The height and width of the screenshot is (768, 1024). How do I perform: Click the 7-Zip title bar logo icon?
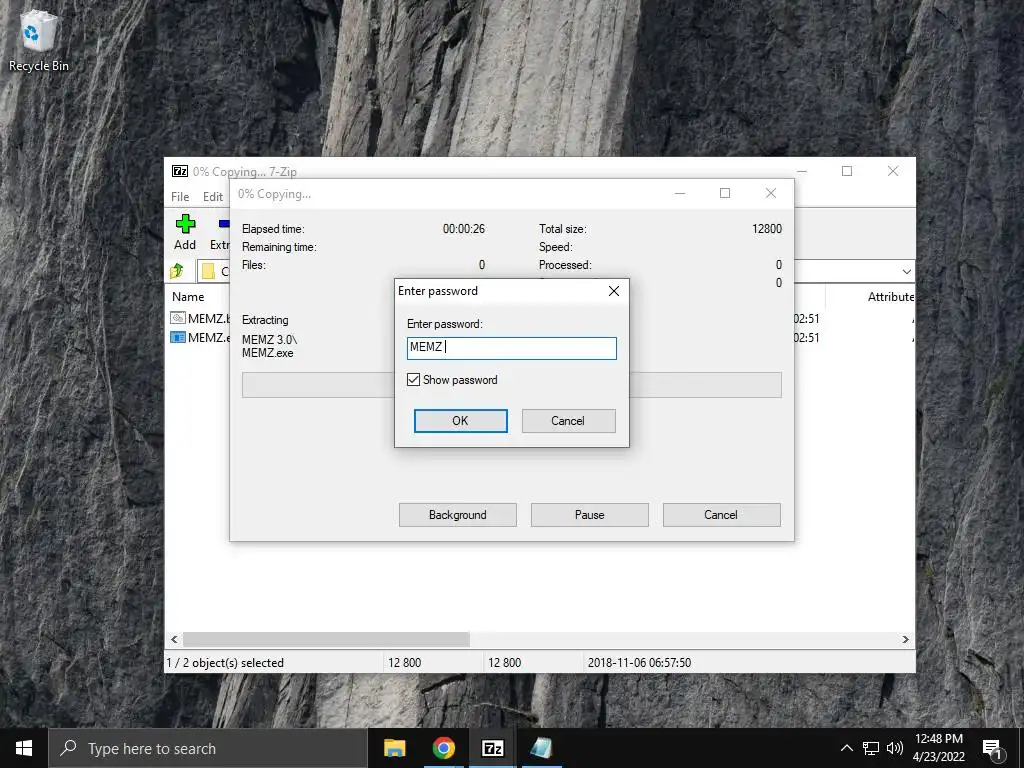point(180,171)
